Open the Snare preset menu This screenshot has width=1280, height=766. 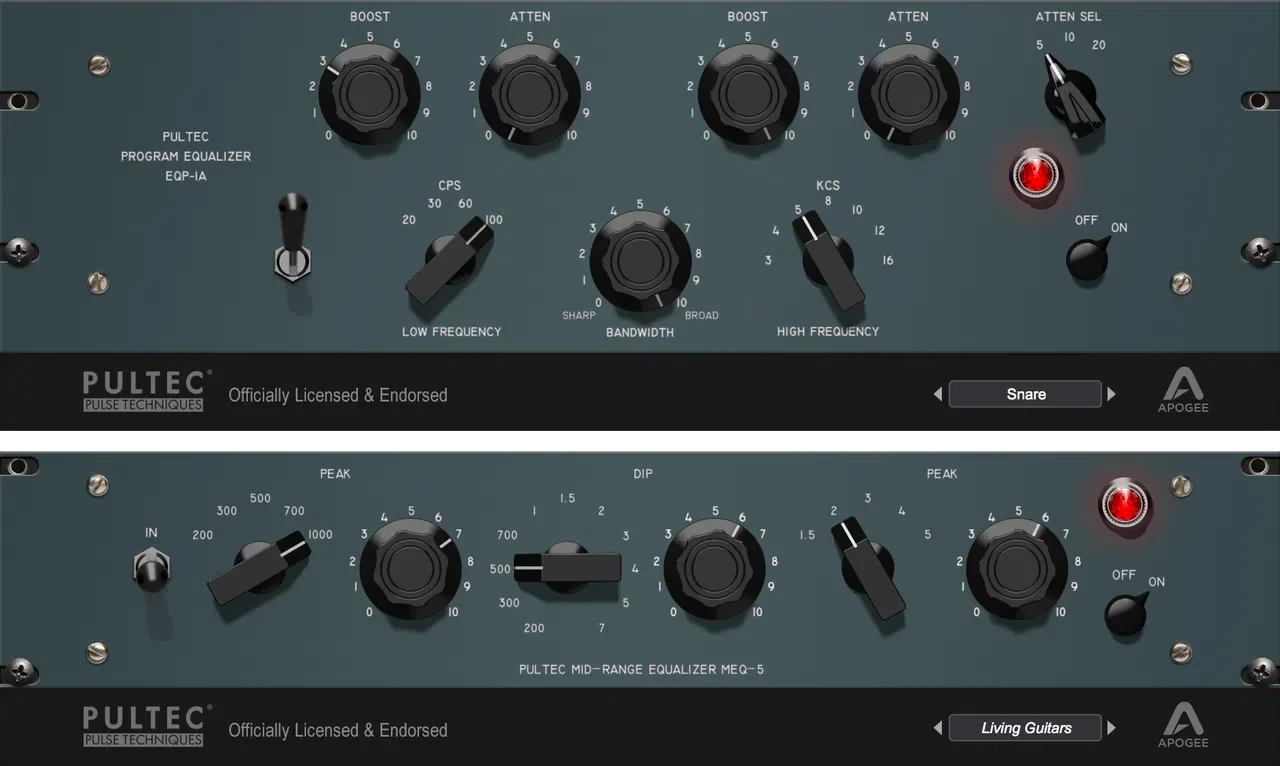(x=1025, y=394)
